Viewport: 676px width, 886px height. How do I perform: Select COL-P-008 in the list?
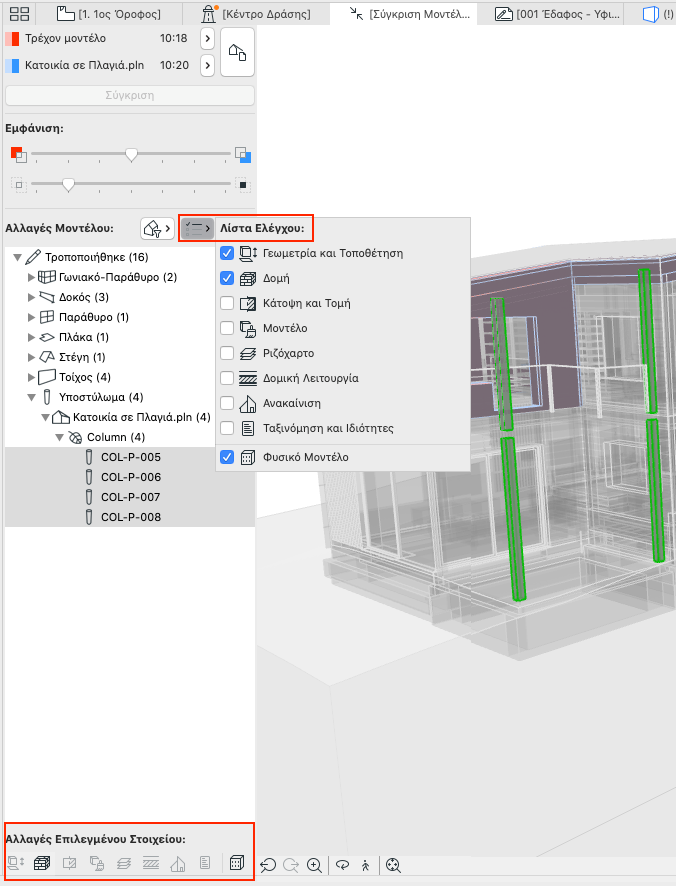[x=131, y=517]
